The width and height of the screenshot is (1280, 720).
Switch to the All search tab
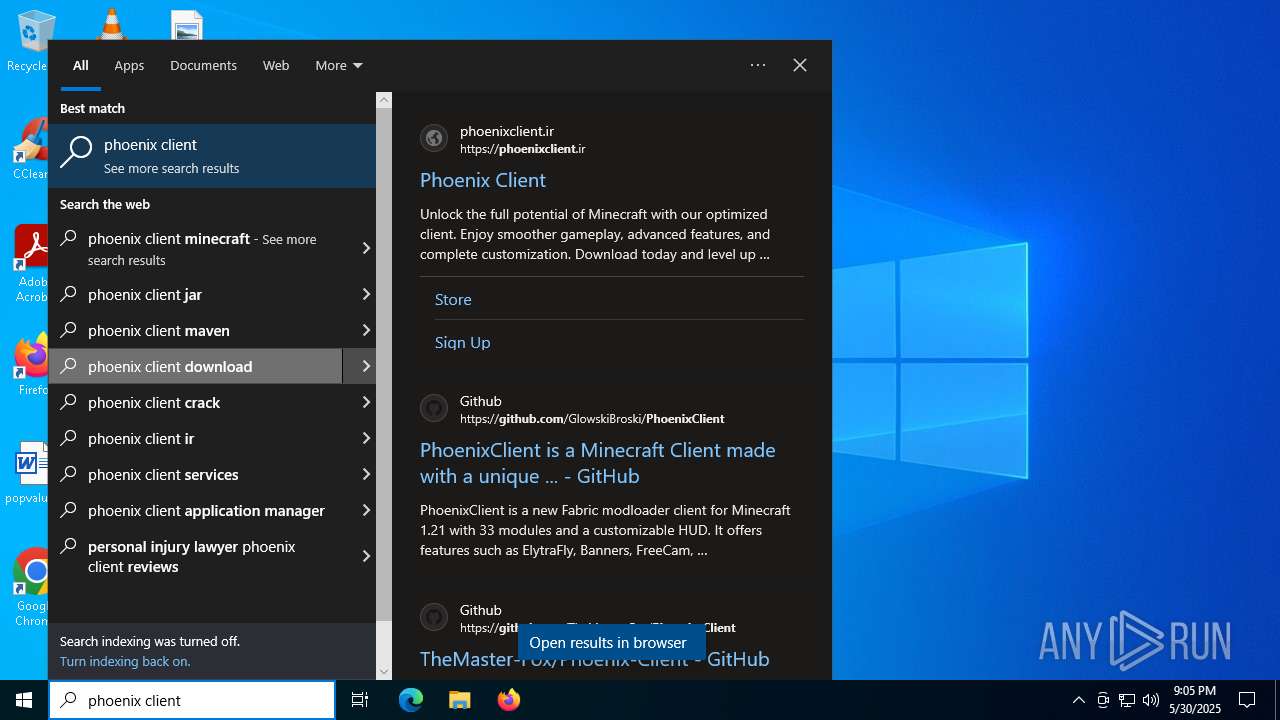coord(81,65)
